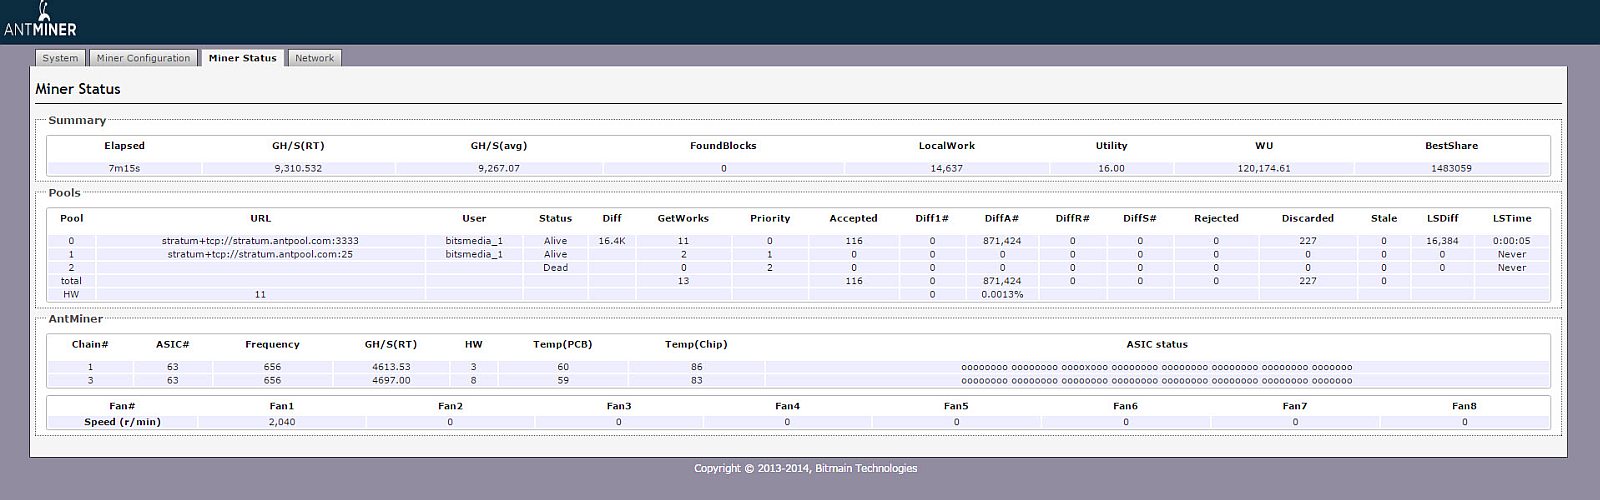Click the Fan1 speed value 2,040
Viewport: 1600px width, 500px height.
pyautogui.click(x=282, y=422)
